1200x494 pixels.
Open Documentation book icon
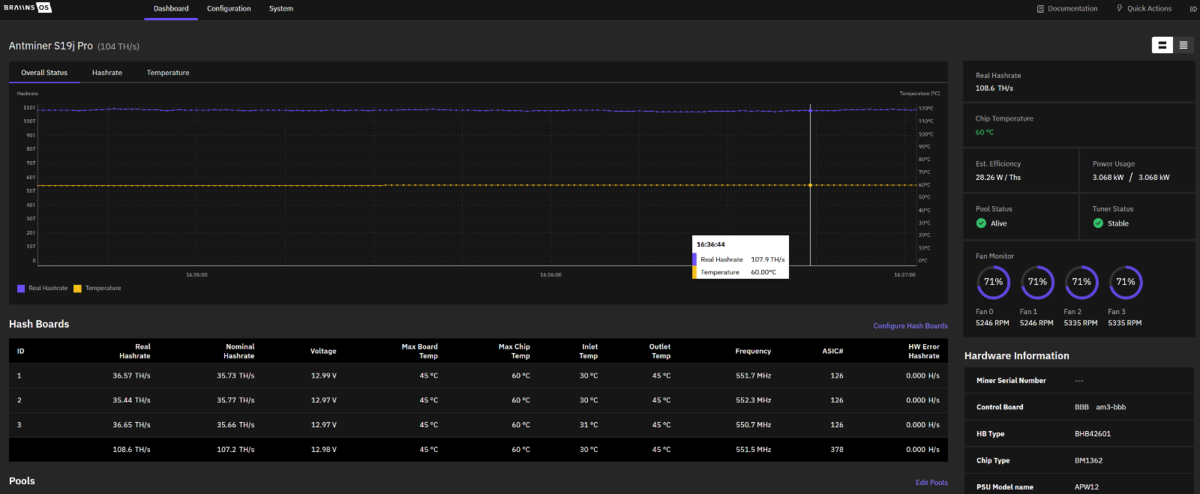[x=1041, y=8]
